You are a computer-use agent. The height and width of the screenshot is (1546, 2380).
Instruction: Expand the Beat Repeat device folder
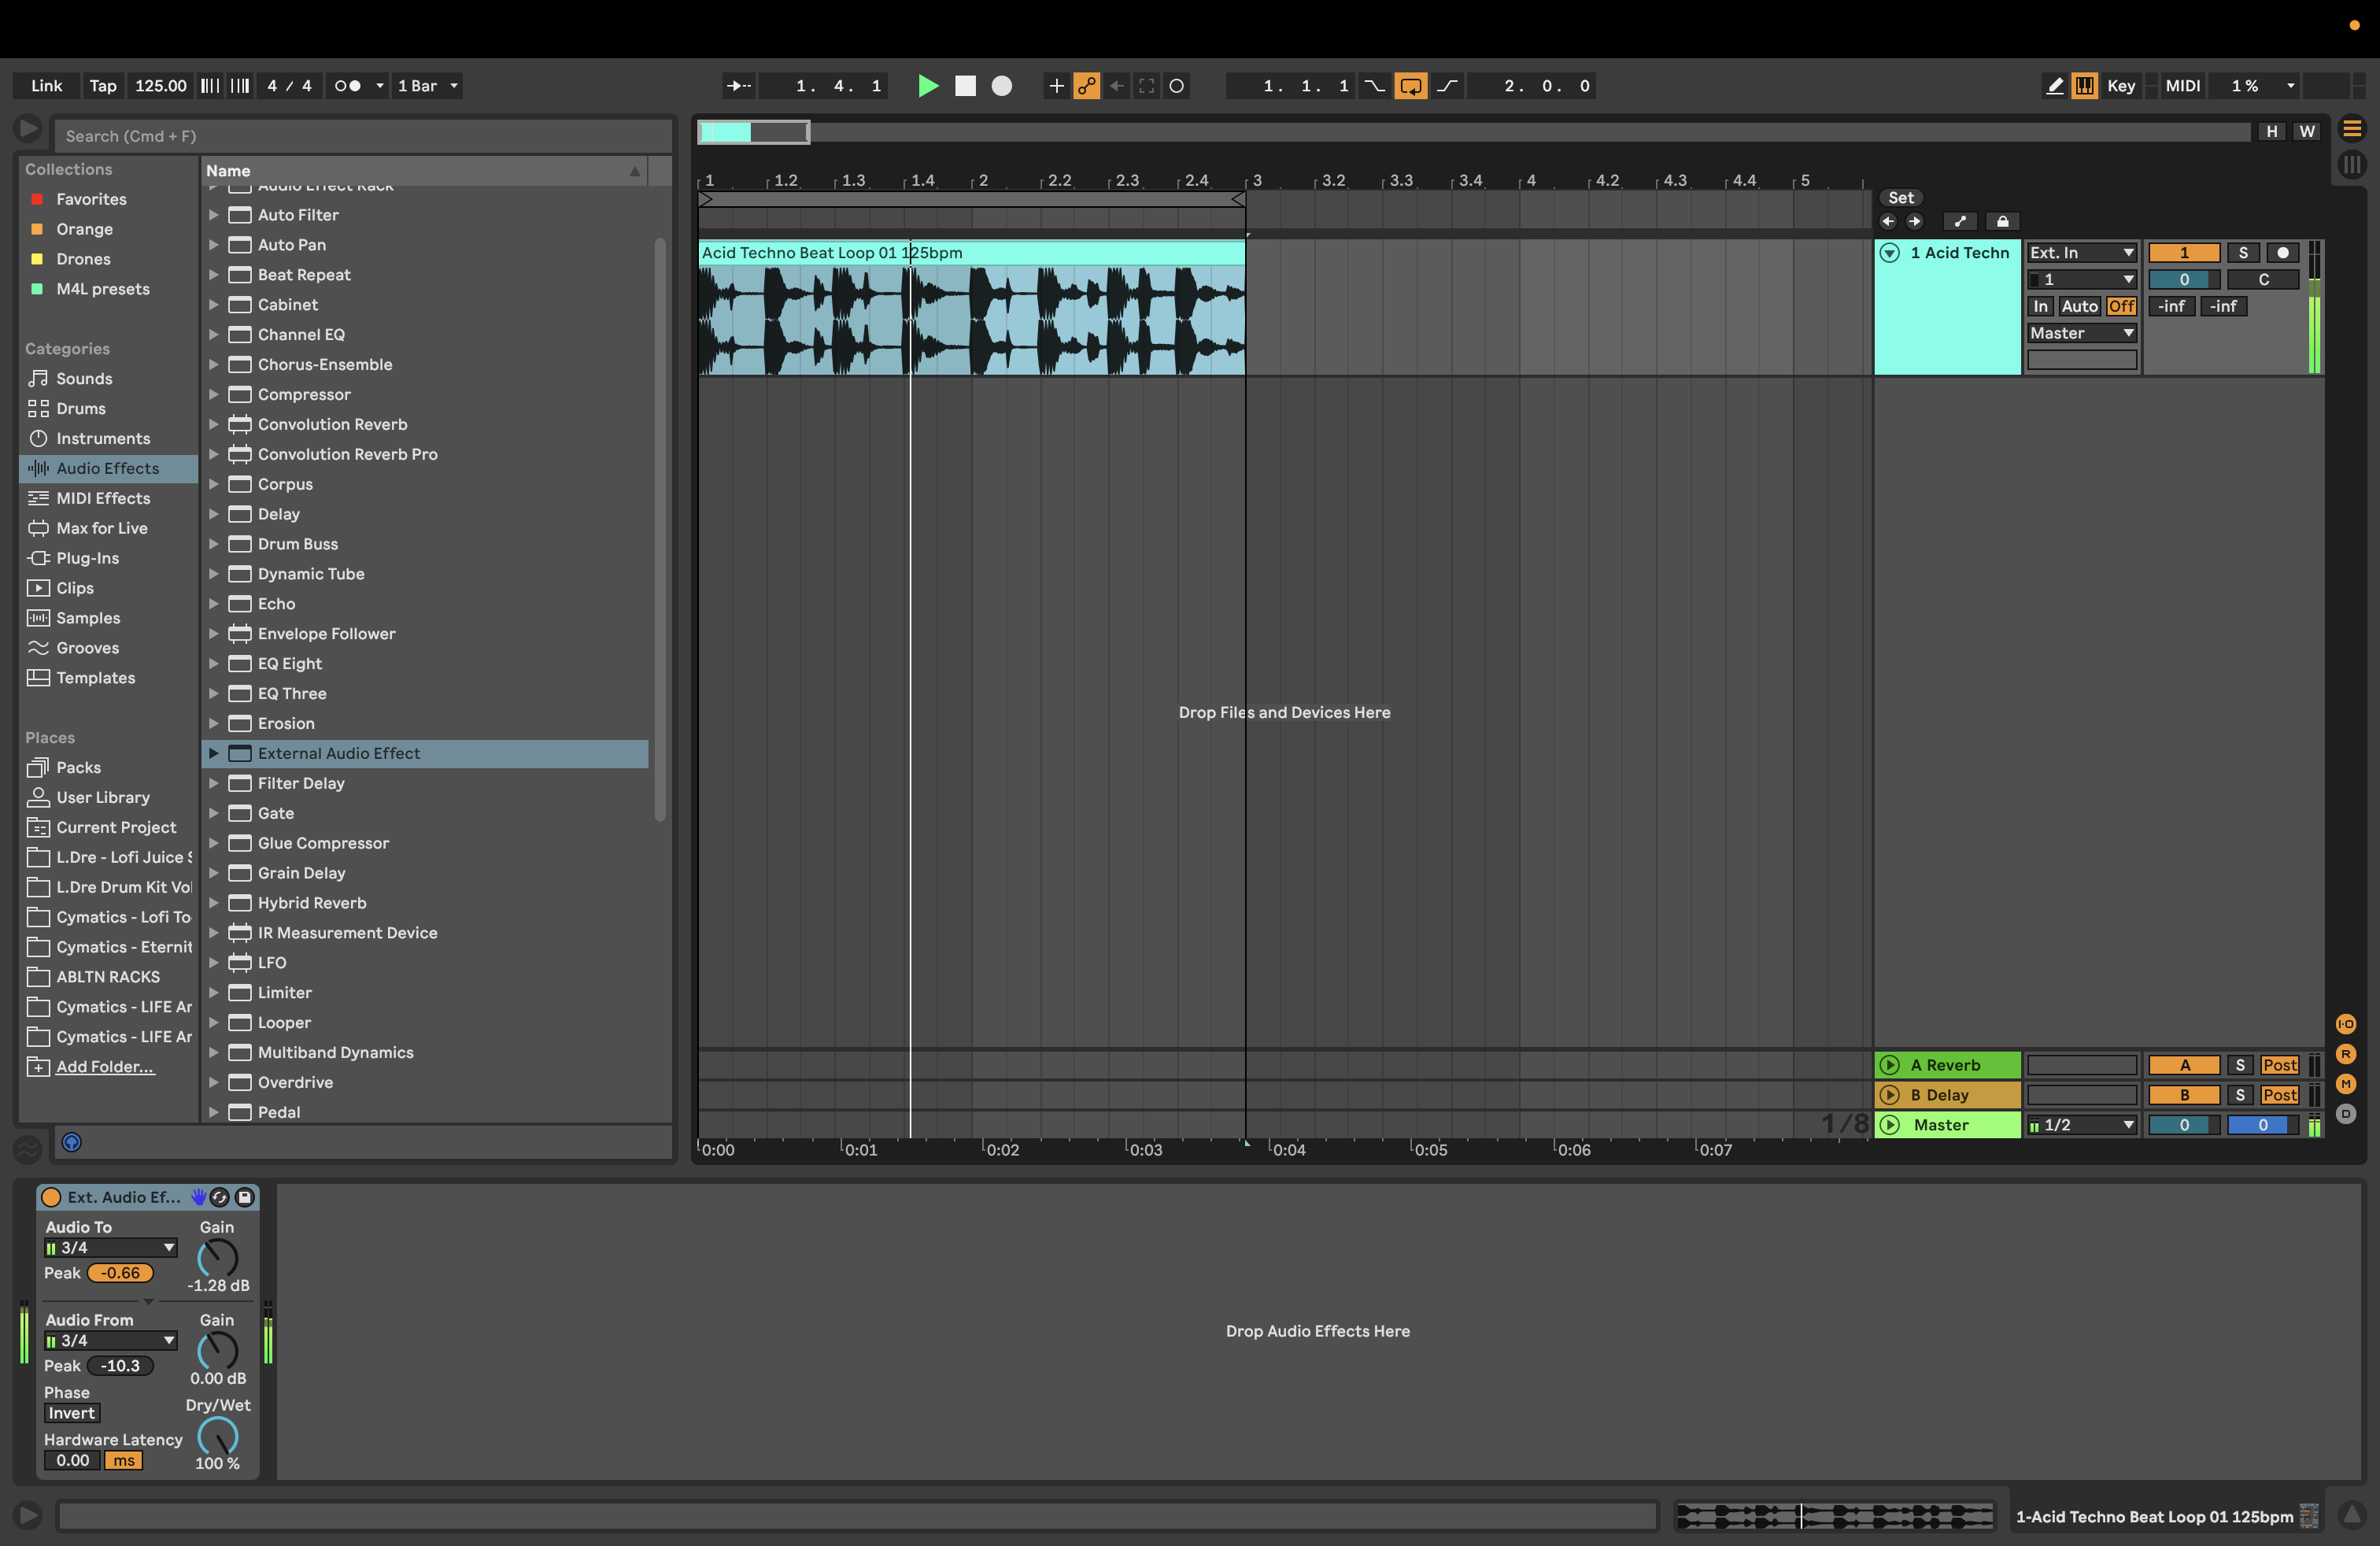(213, 275)
